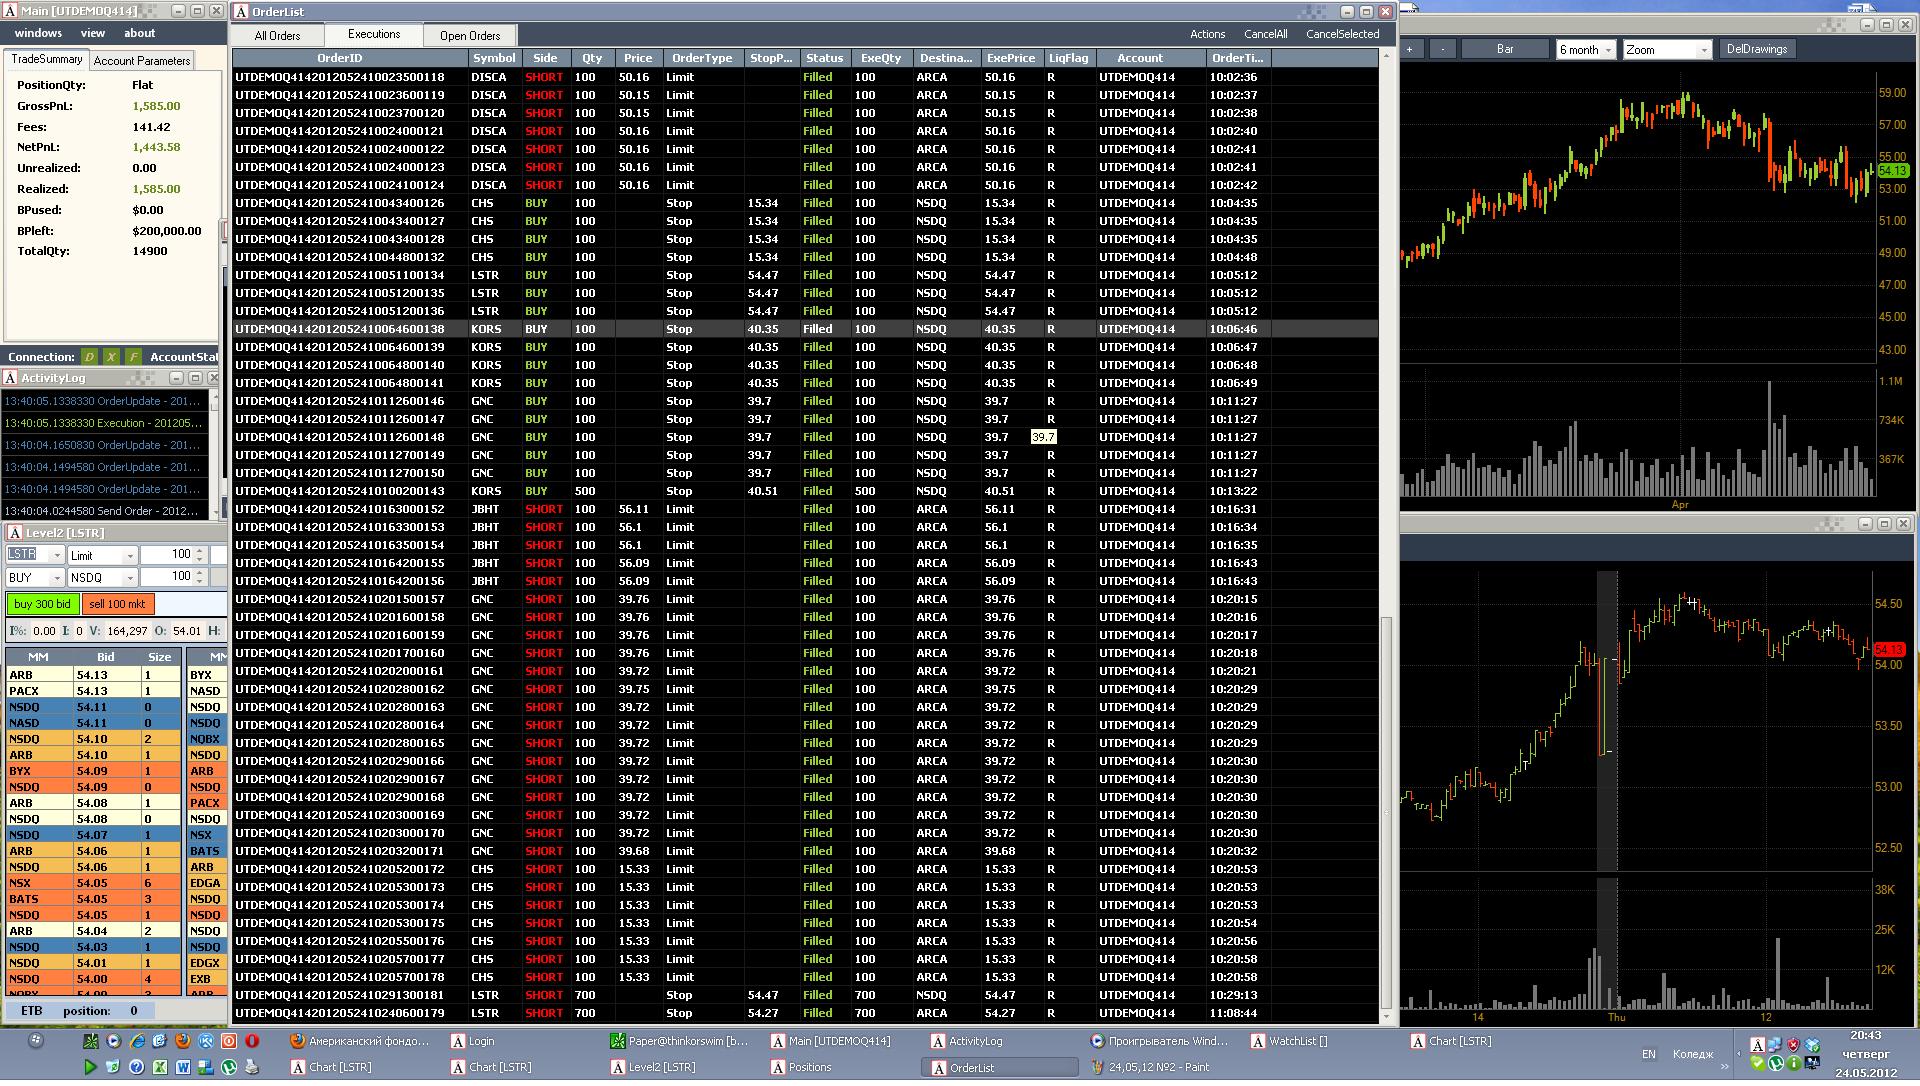Open the Limit order type dropdown
The width and height of the screenshot is (1920, 1086).
[x=130, y=555]
